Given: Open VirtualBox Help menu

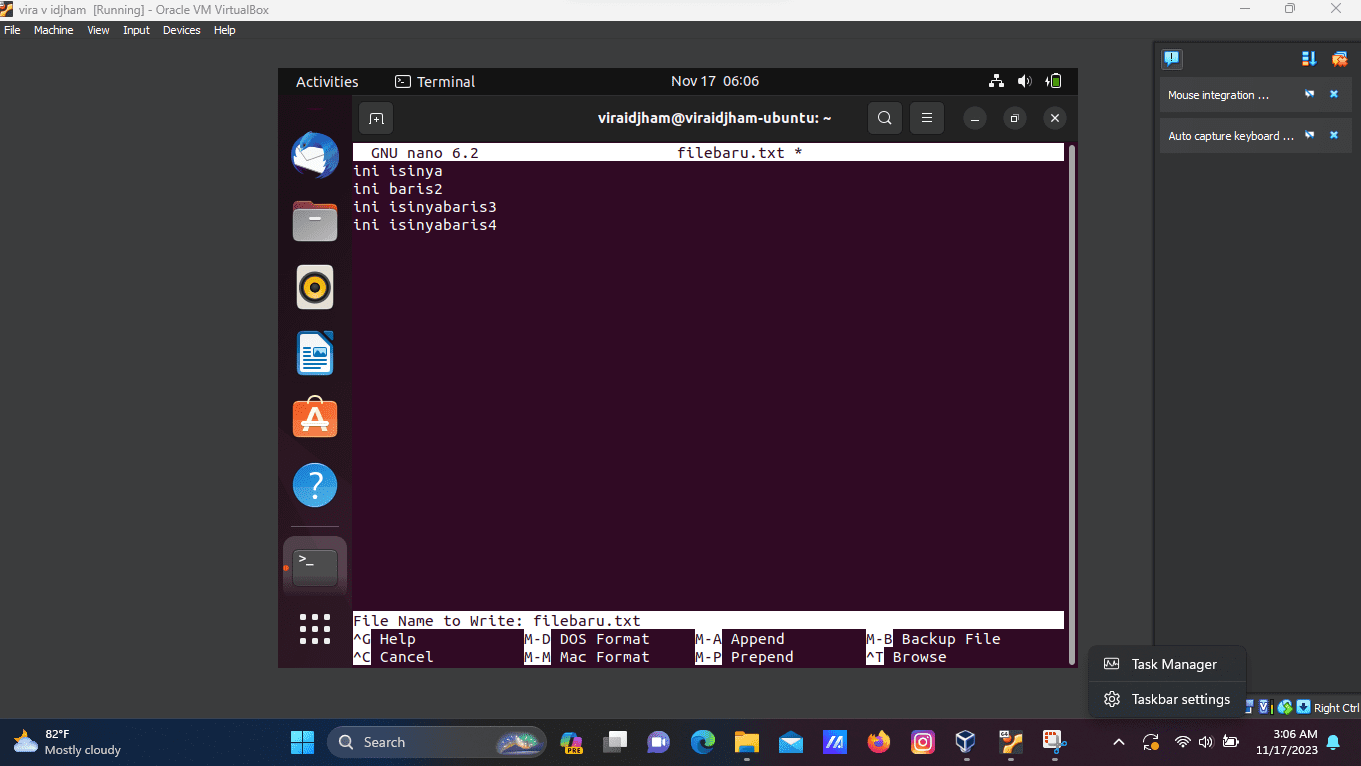Looking at the screenshot, I should 224,30.
